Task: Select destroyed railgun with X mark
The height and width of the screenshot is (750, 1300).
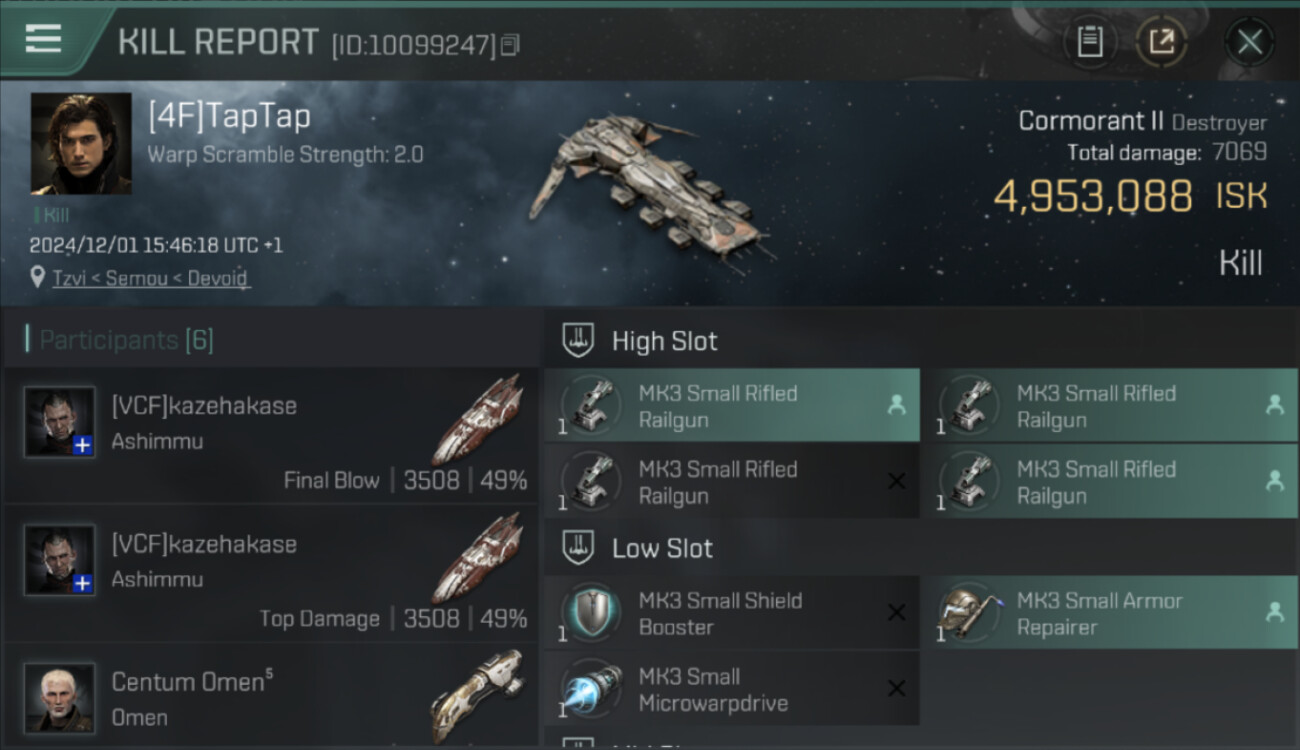Action: tap(732, 482)
